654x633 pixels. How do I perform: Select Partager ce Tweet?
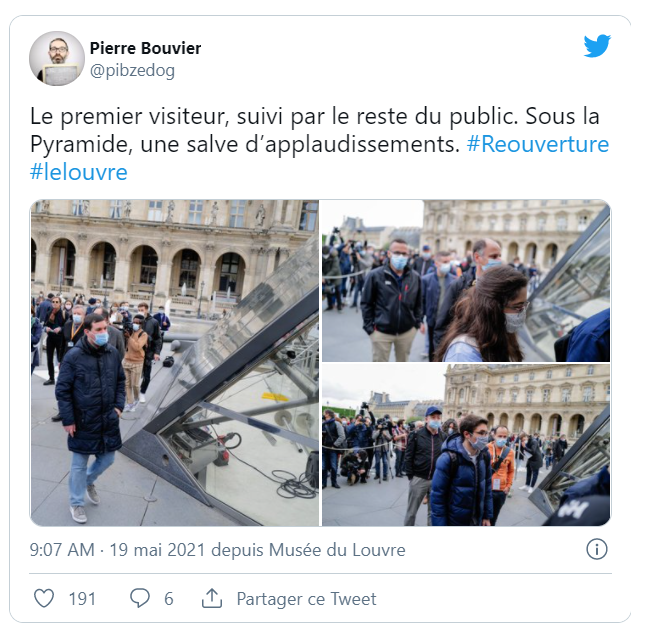307,599
